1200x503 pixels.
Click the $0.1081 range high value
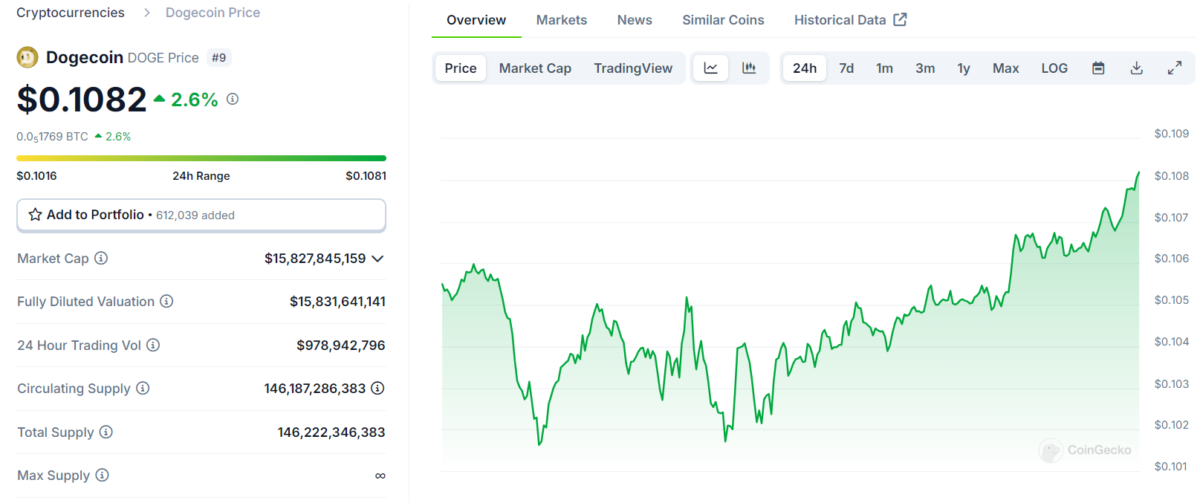(366, 176)
